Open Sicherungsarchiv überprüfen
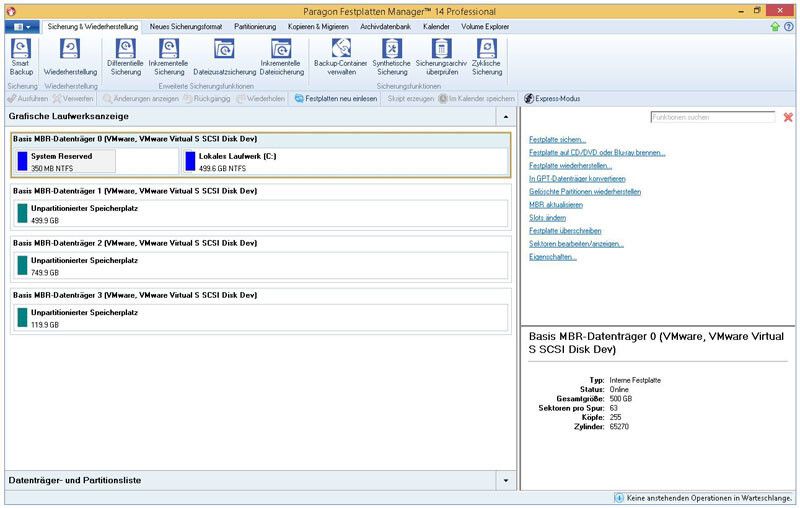The width and height of the screenshot is (800, 508). coord(441,57)
